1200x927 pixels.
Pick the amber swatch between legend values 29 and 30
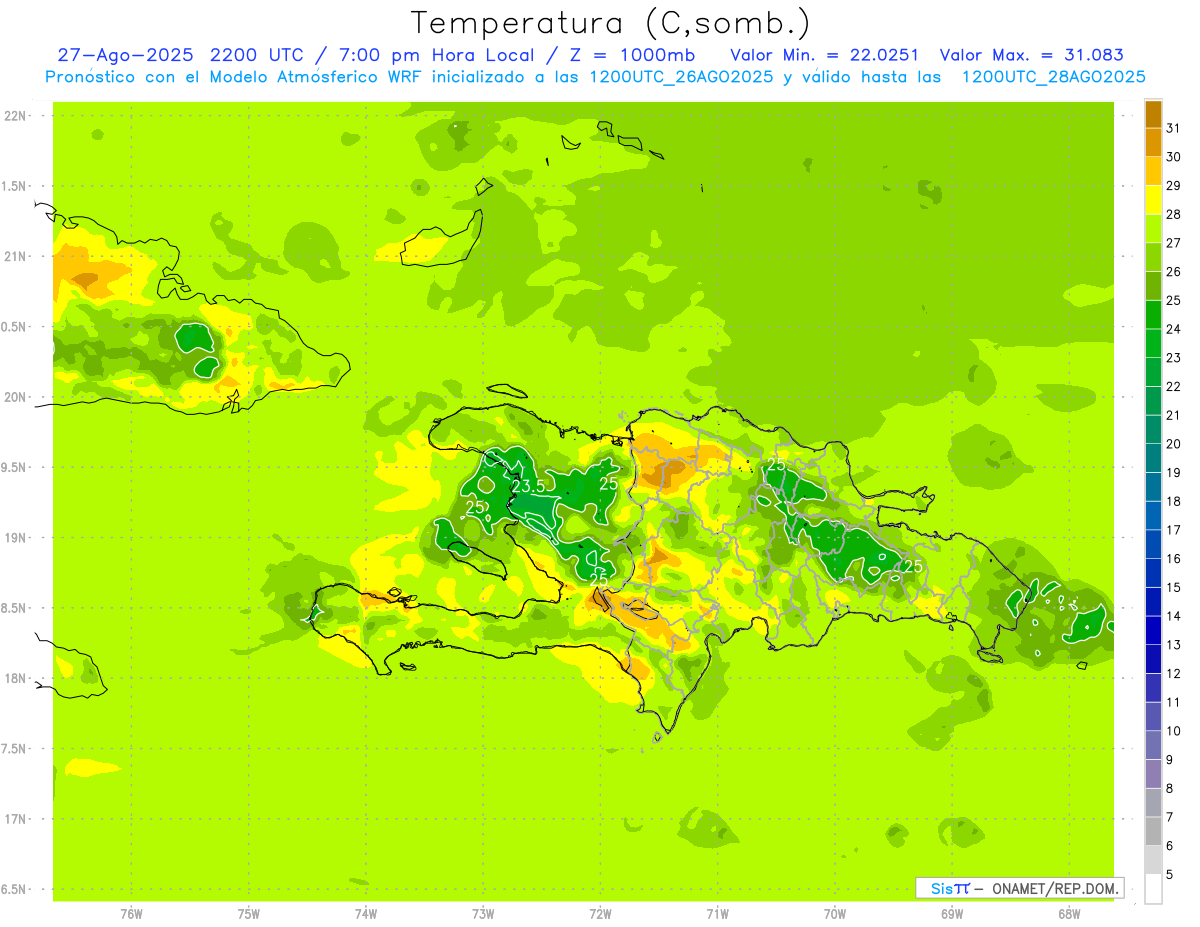1153,171
